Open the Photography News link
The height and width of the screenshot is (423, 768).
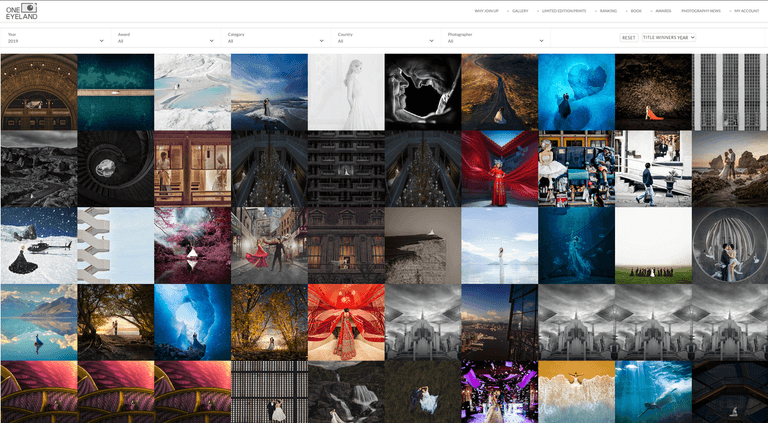[x=701, y=11]
